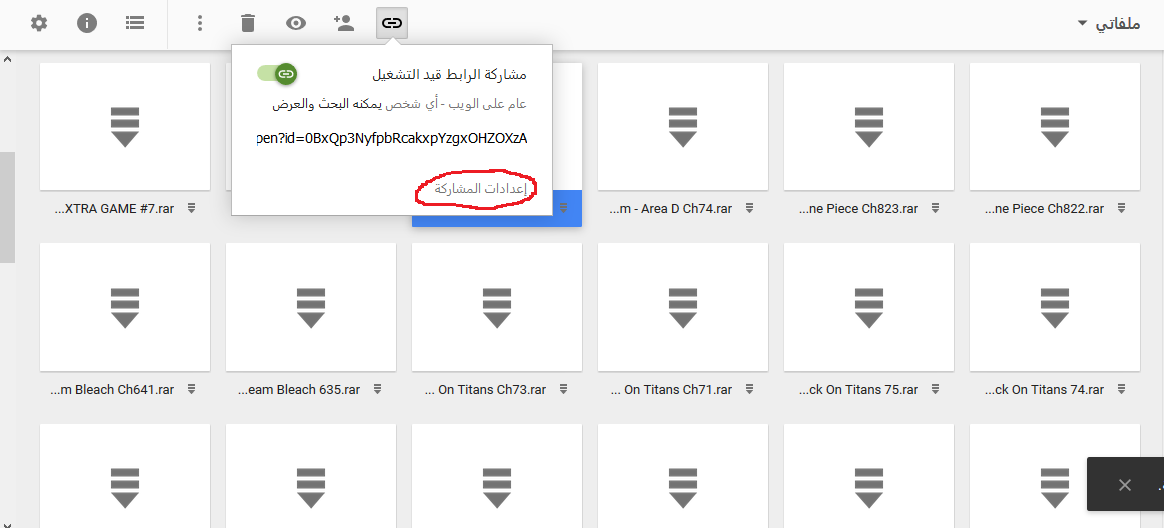Click the On Titans Ch73.rar file

pos(497,307)
